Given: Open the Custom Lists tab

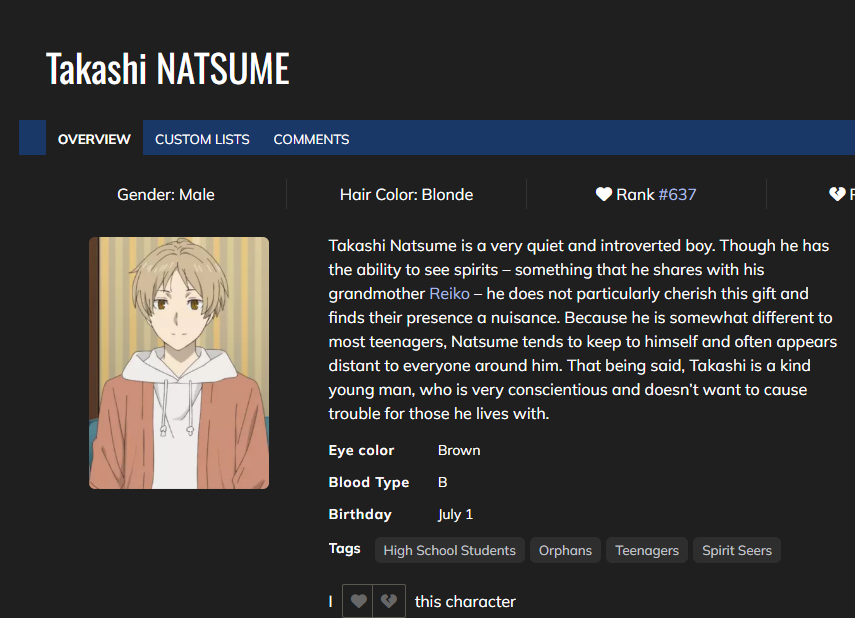Looking at the screenshot, I should [x=202, y=139].
